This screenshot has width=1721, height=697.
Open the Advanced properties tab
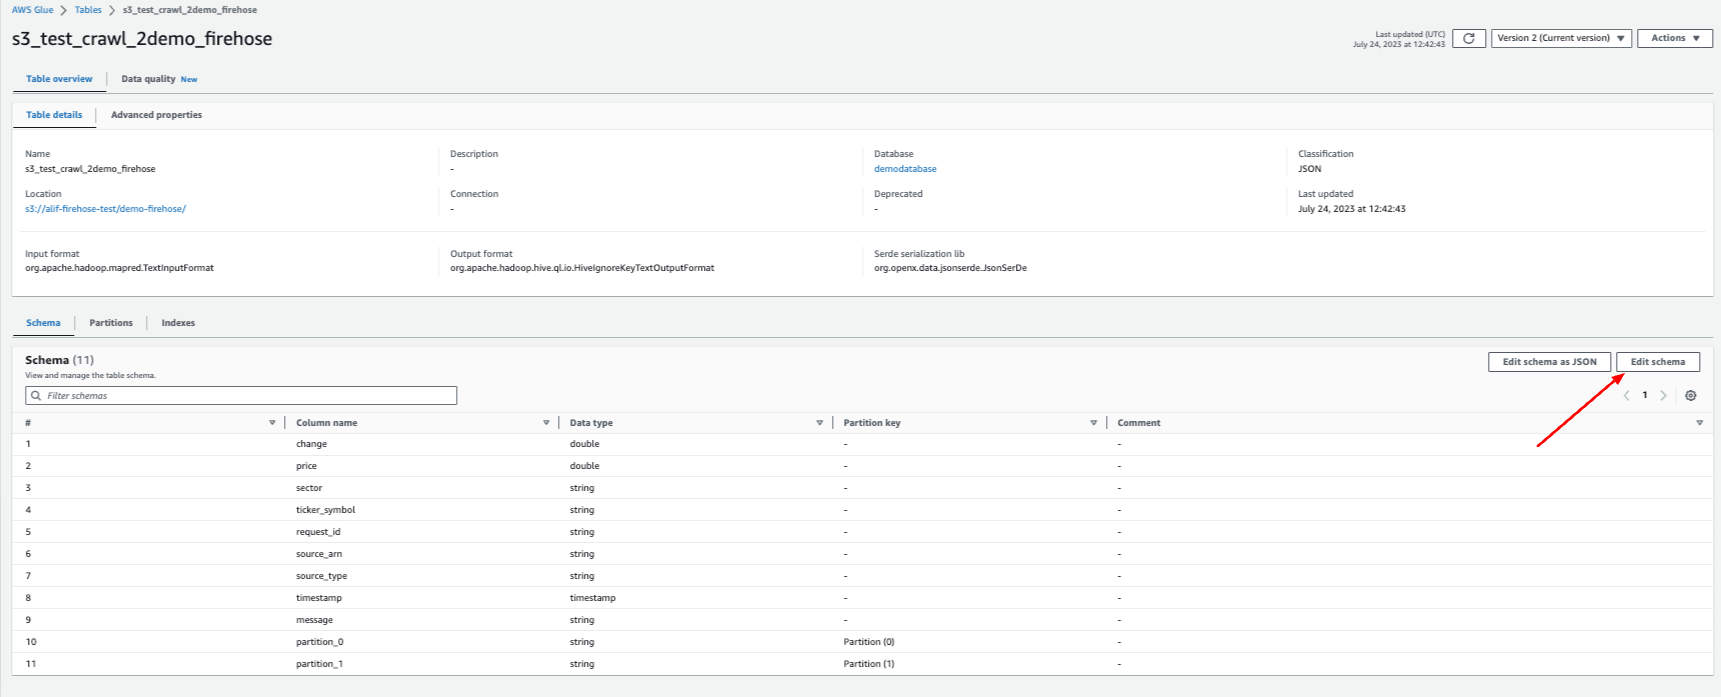(156, 115)
